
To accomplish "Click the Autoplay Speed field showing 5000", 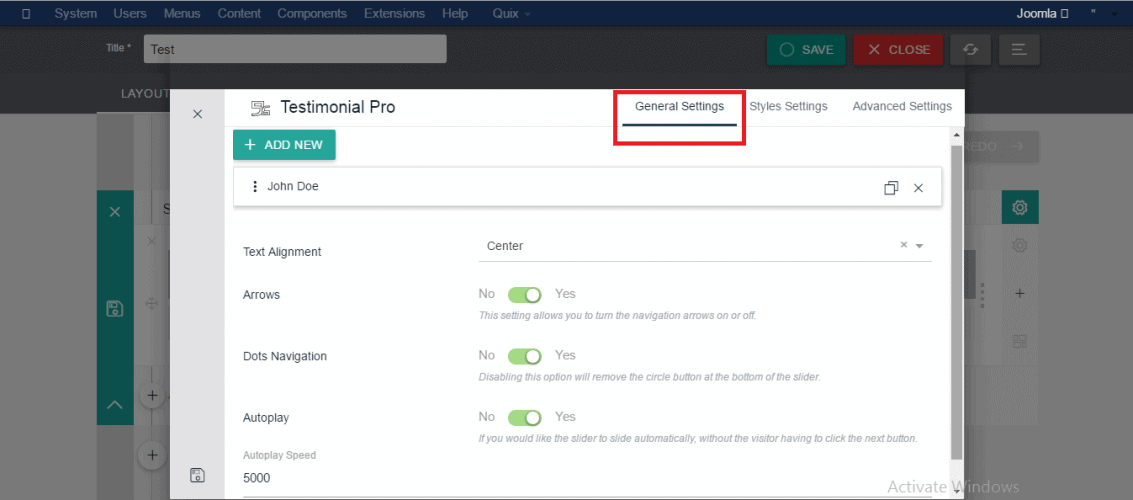I will pyautogui.click(x=587, y=478).
